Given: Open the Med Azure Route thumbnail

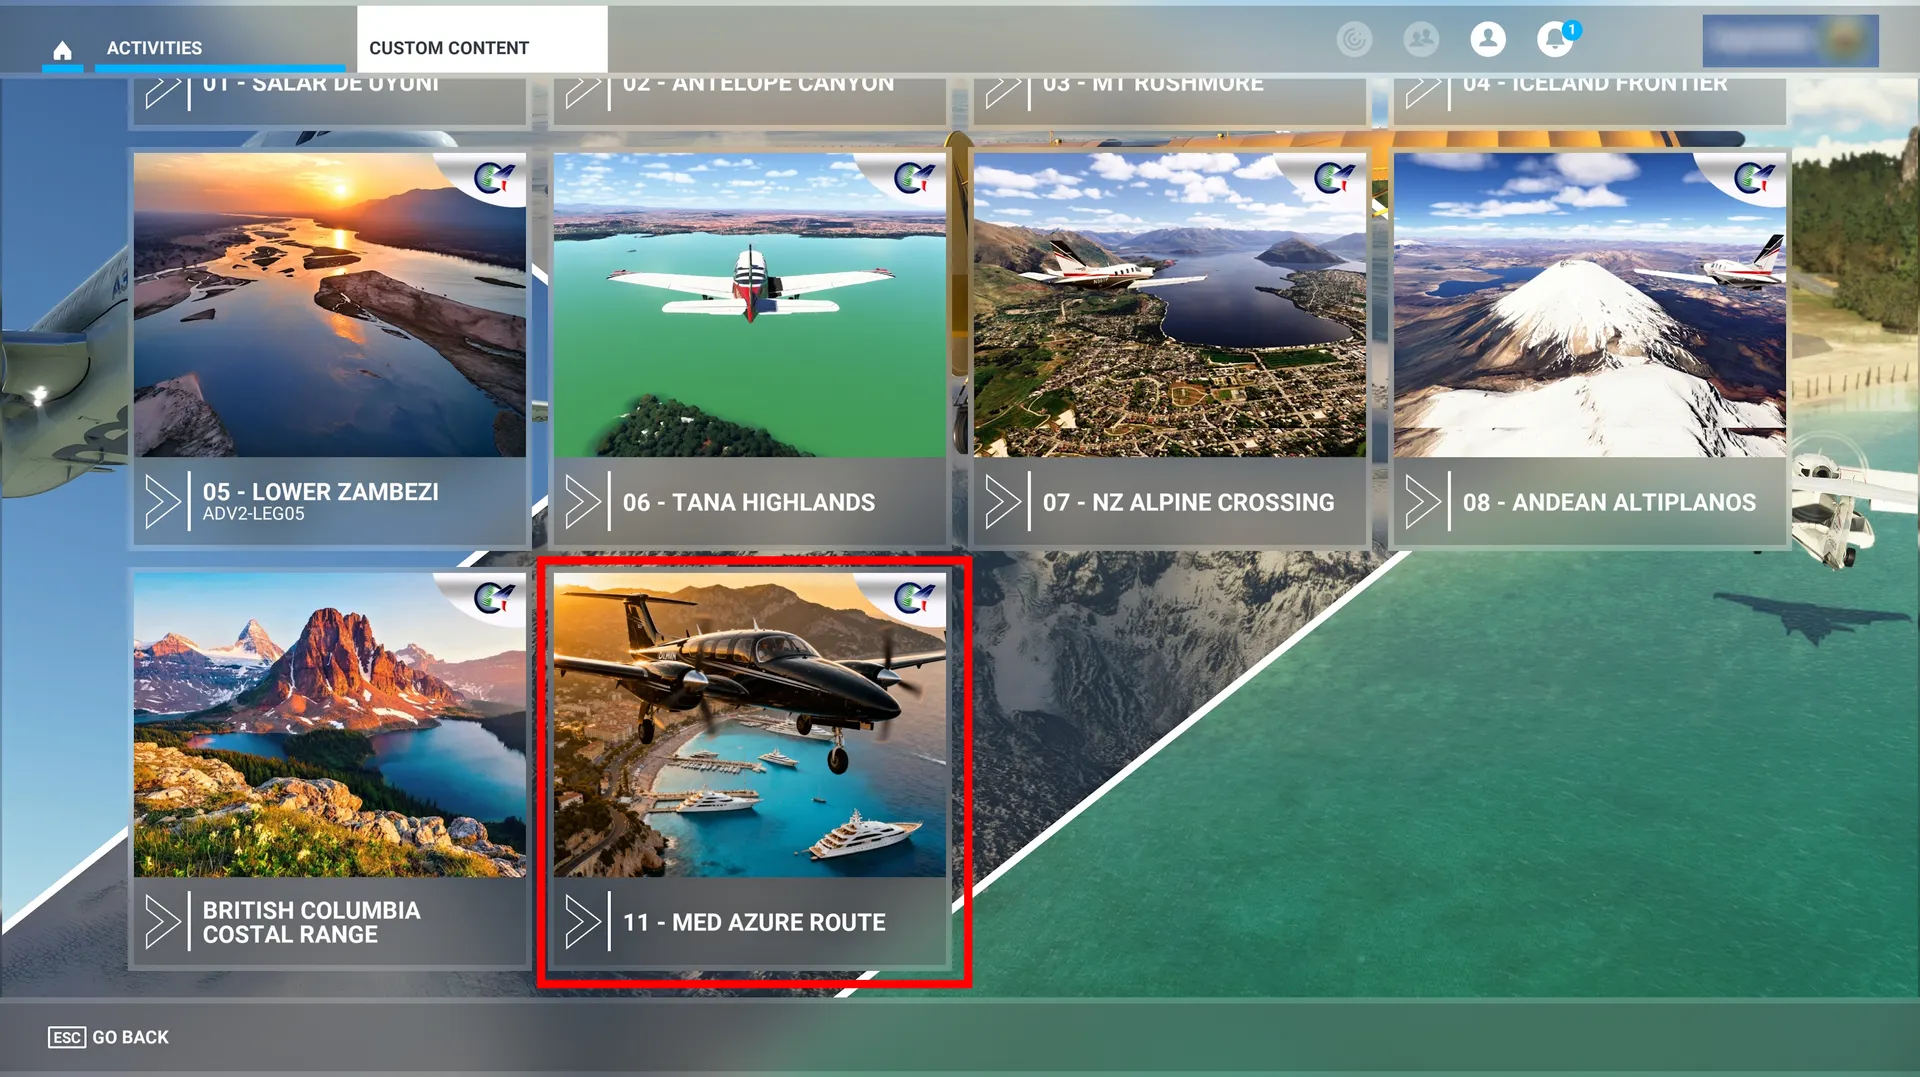Looking at the screenshot, I should [750, 725].
